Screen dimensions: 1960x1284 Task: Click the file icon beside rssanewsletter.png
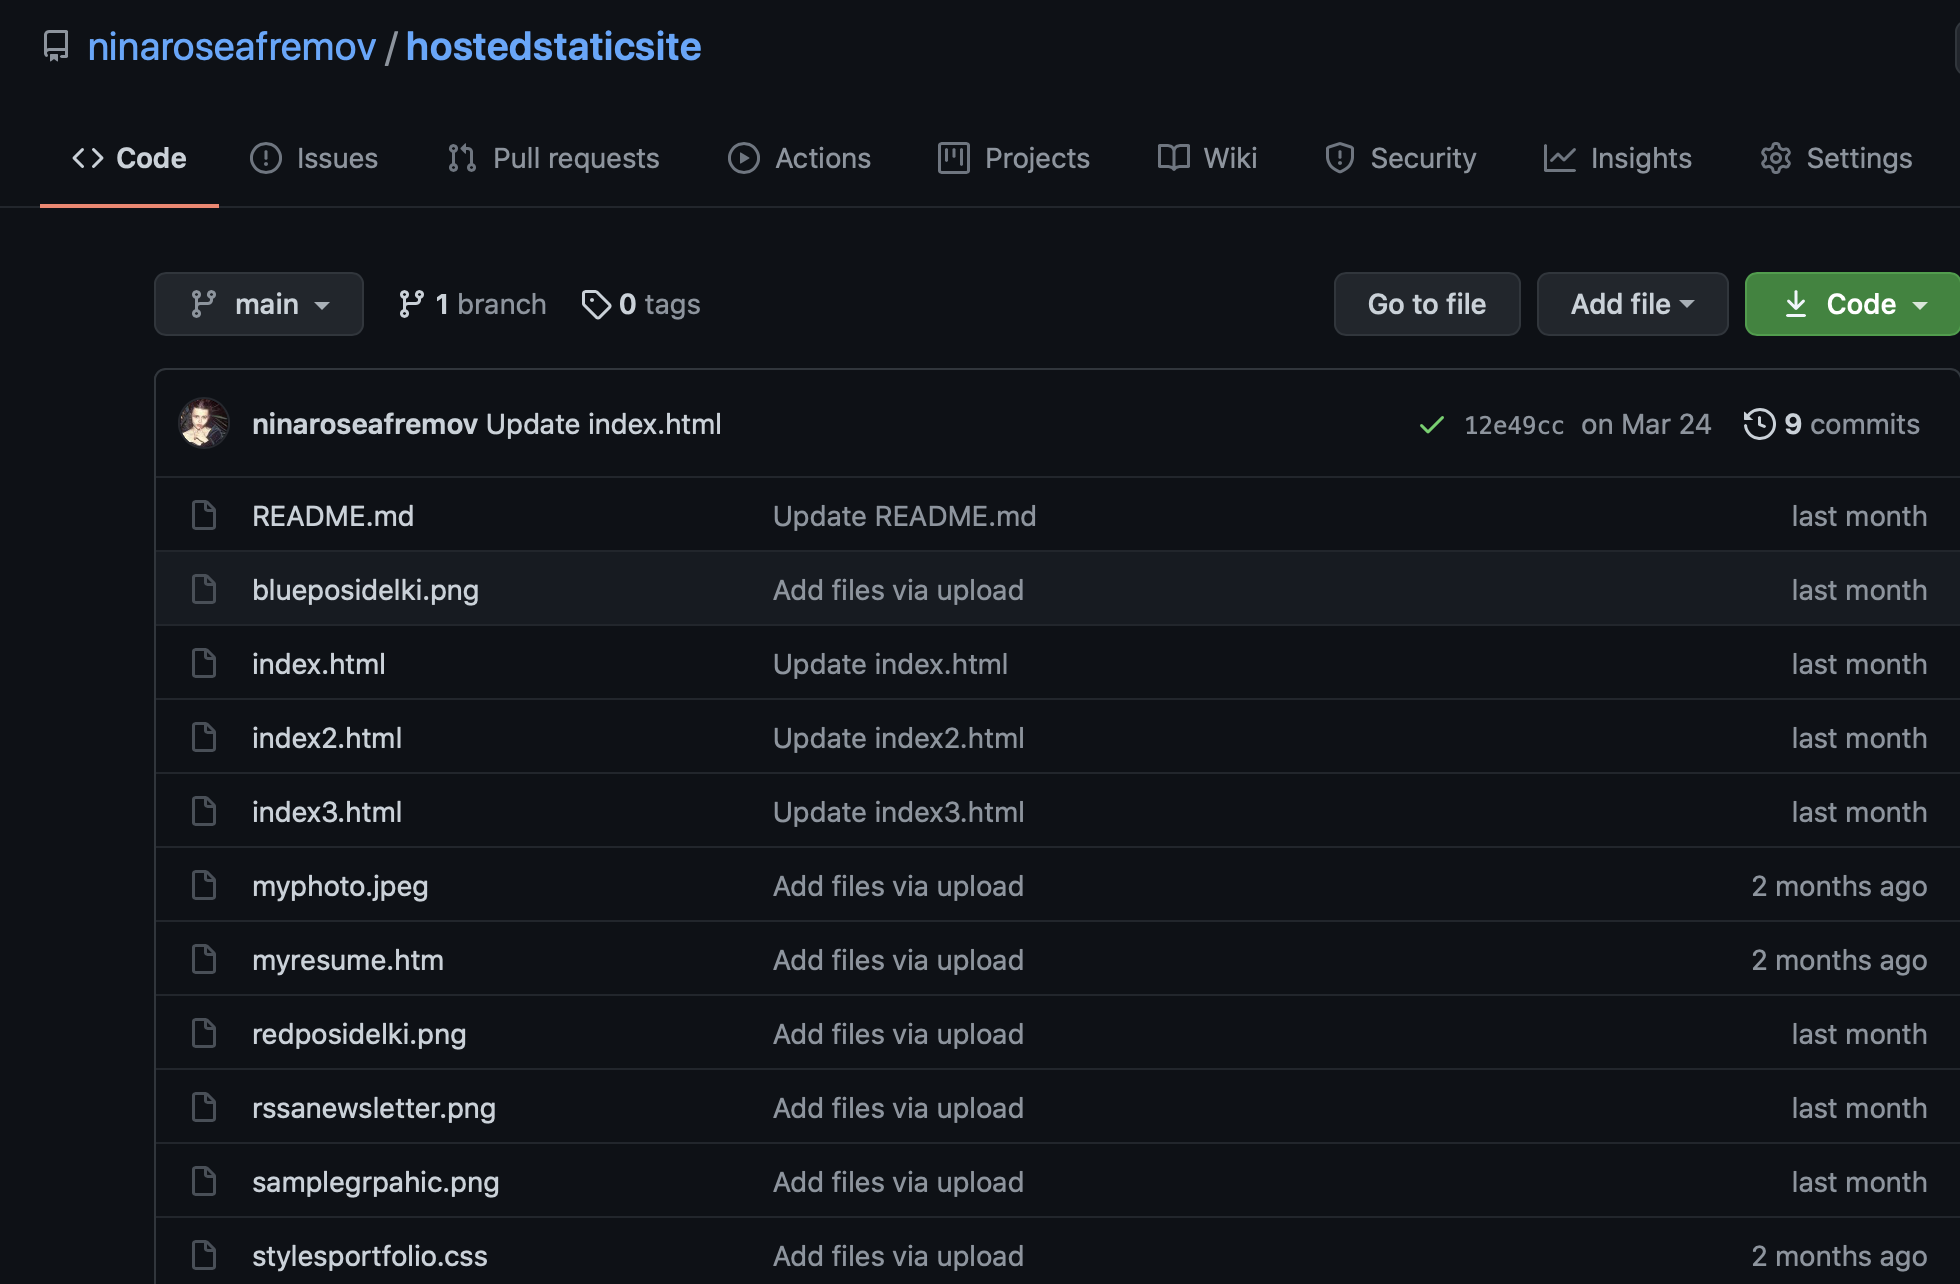point(204,1108)
